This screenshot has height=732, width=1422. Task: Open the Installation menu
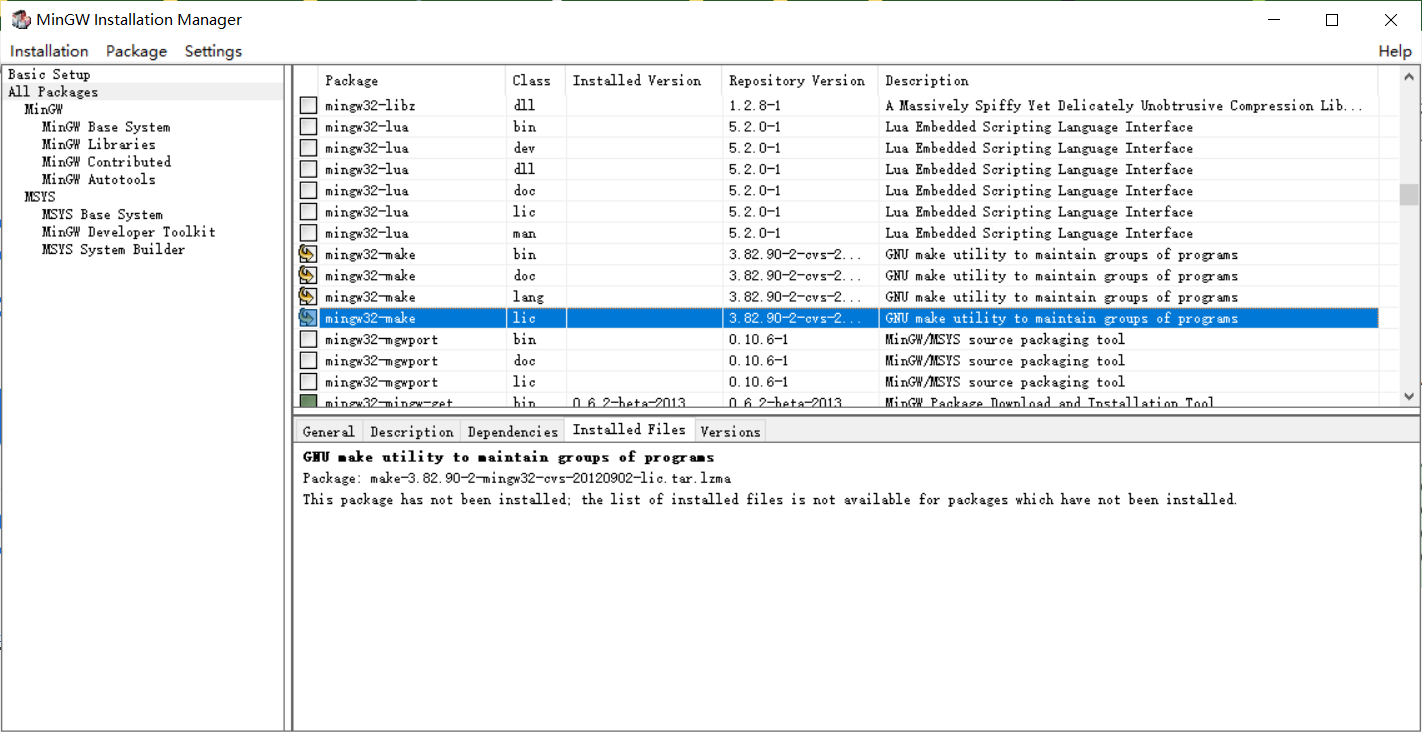pos(49,51)
